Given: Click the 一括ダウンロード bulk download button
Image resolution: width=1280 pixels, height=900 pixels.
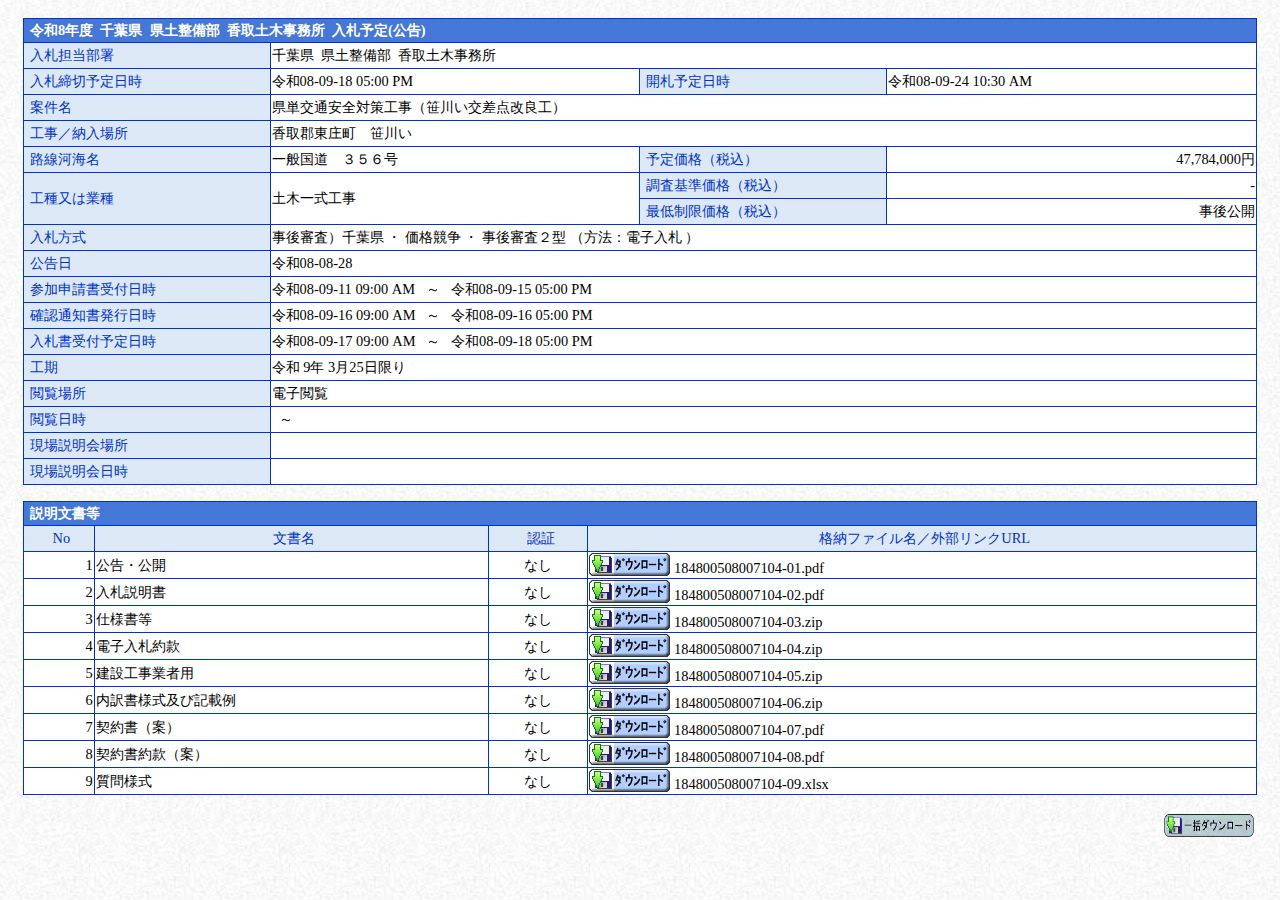Looking at the screenshot, I should tap(1209, 825).
